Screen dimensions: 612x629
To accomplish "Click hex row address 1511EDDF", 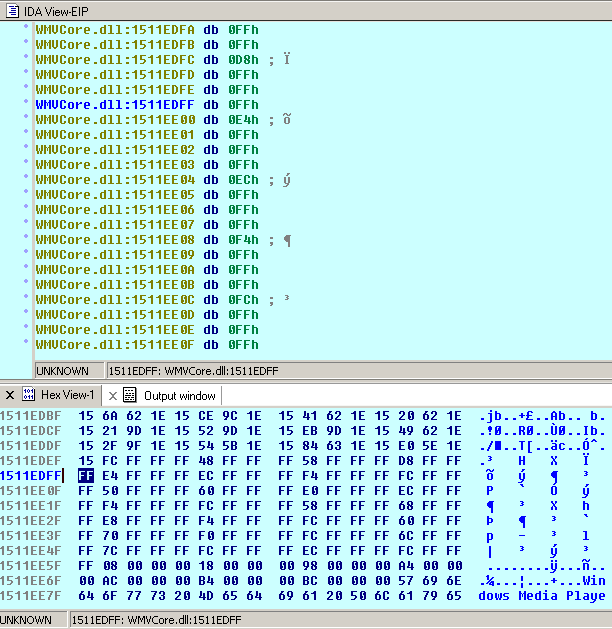I will [x=31, y=446].
